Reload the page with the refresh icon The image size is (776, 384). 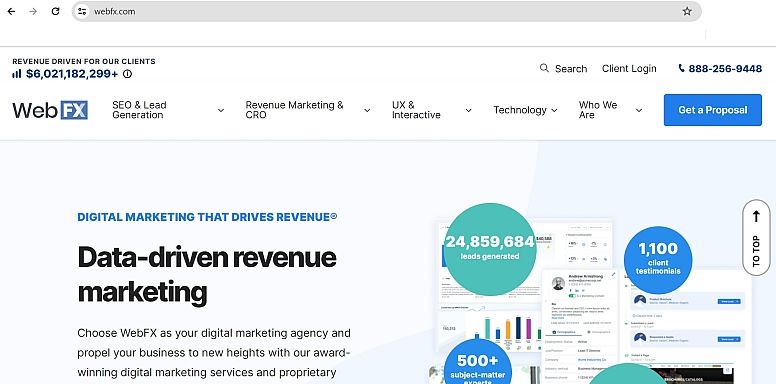coord(55,11)
